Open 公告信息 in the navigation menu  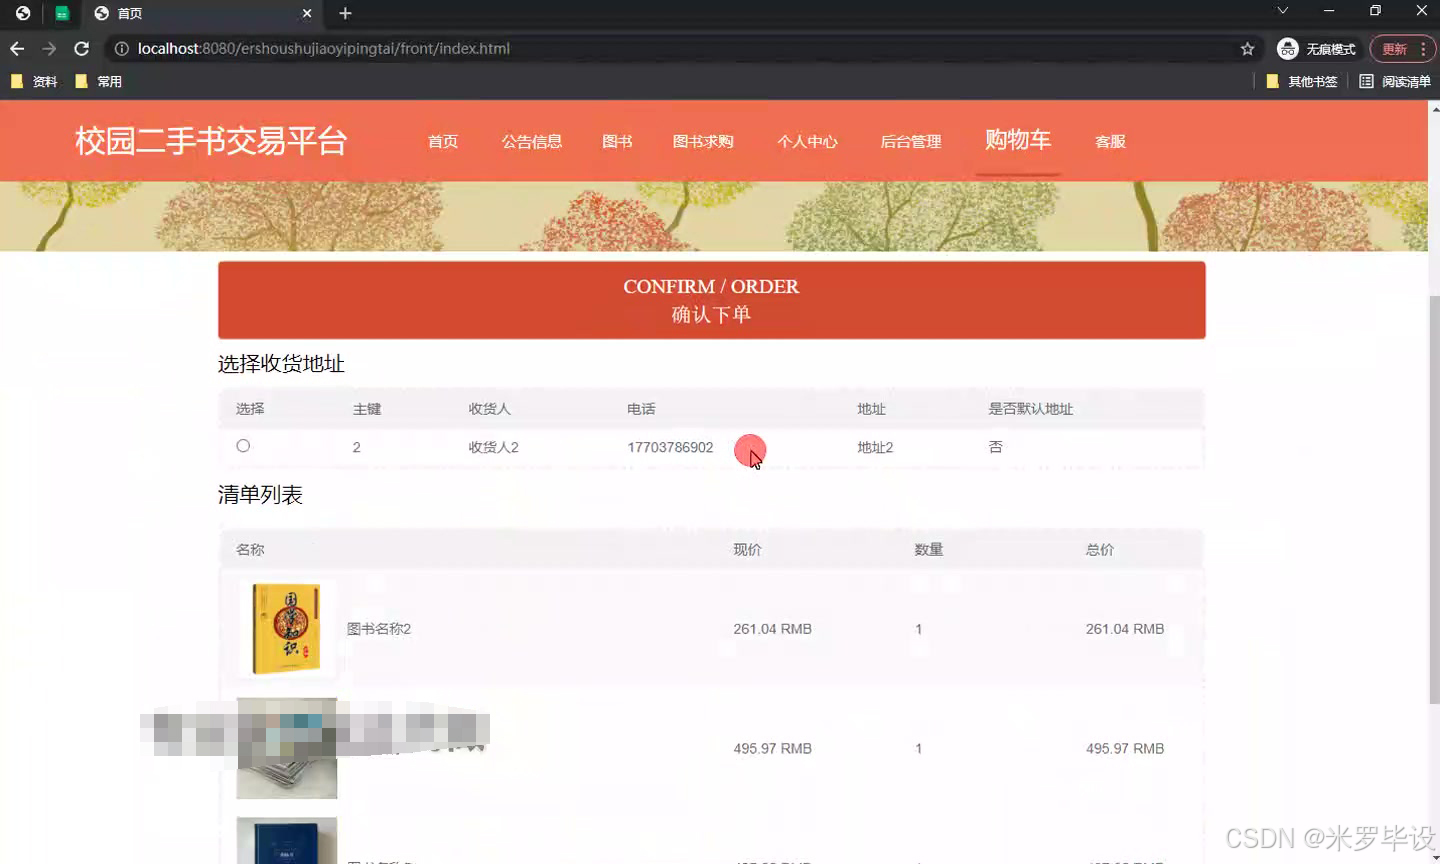pos(532,141)
